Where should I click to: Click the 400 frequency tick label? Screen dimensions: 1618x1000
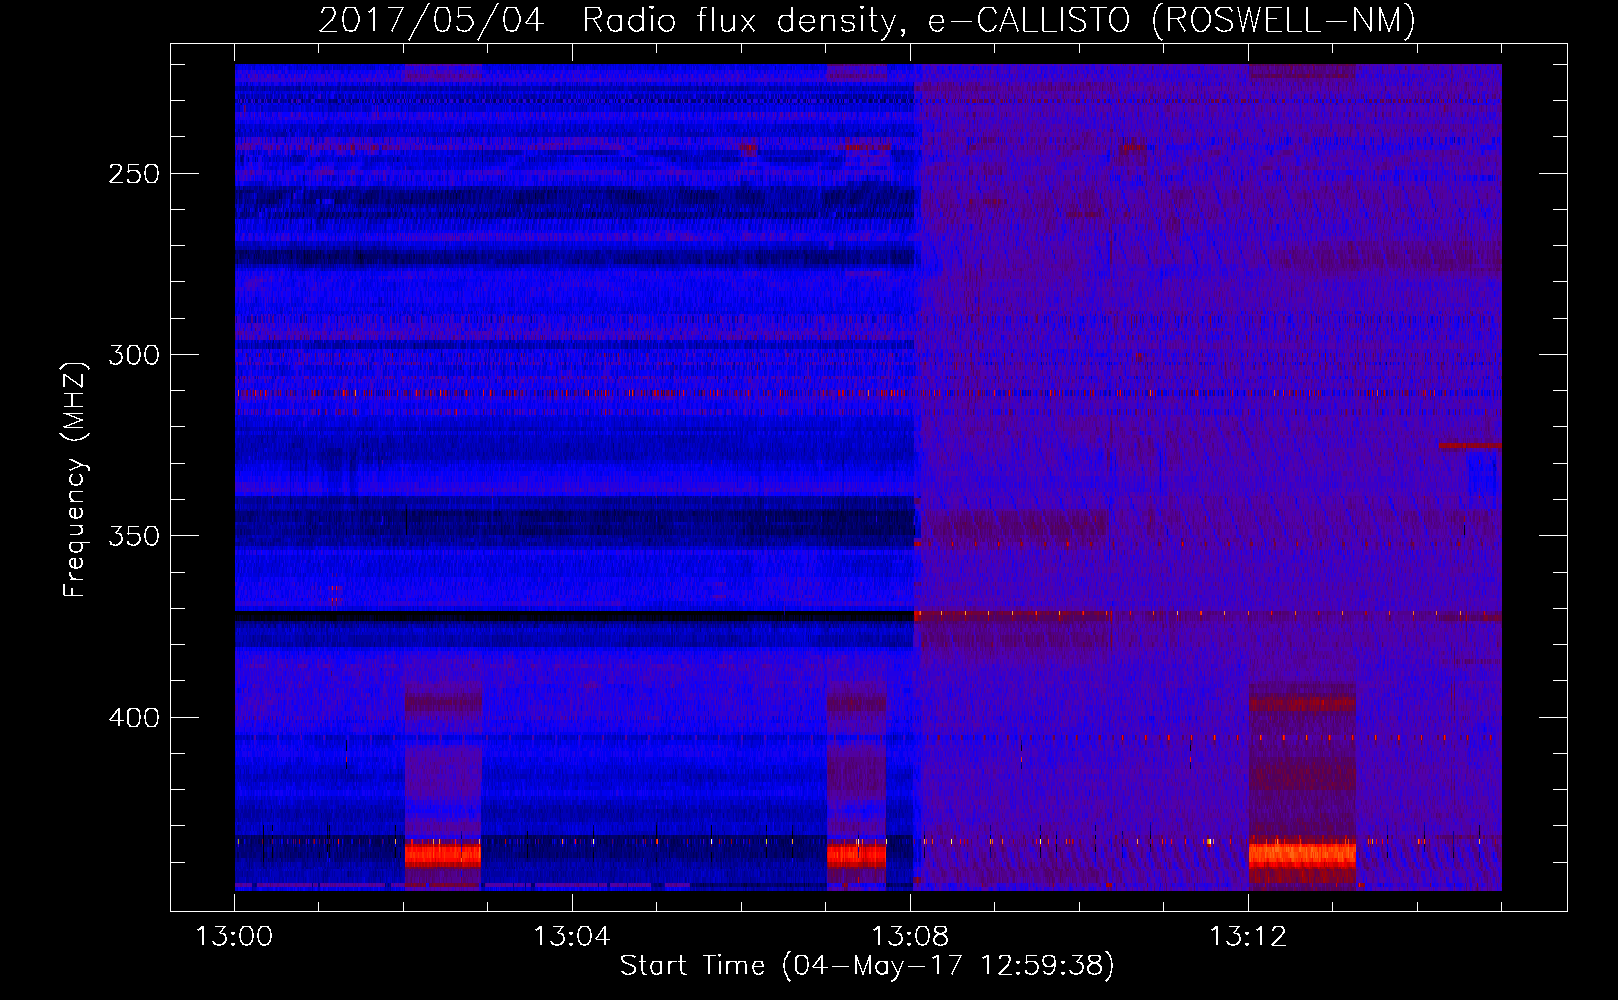pyautogui.click(x=134, y=718)
